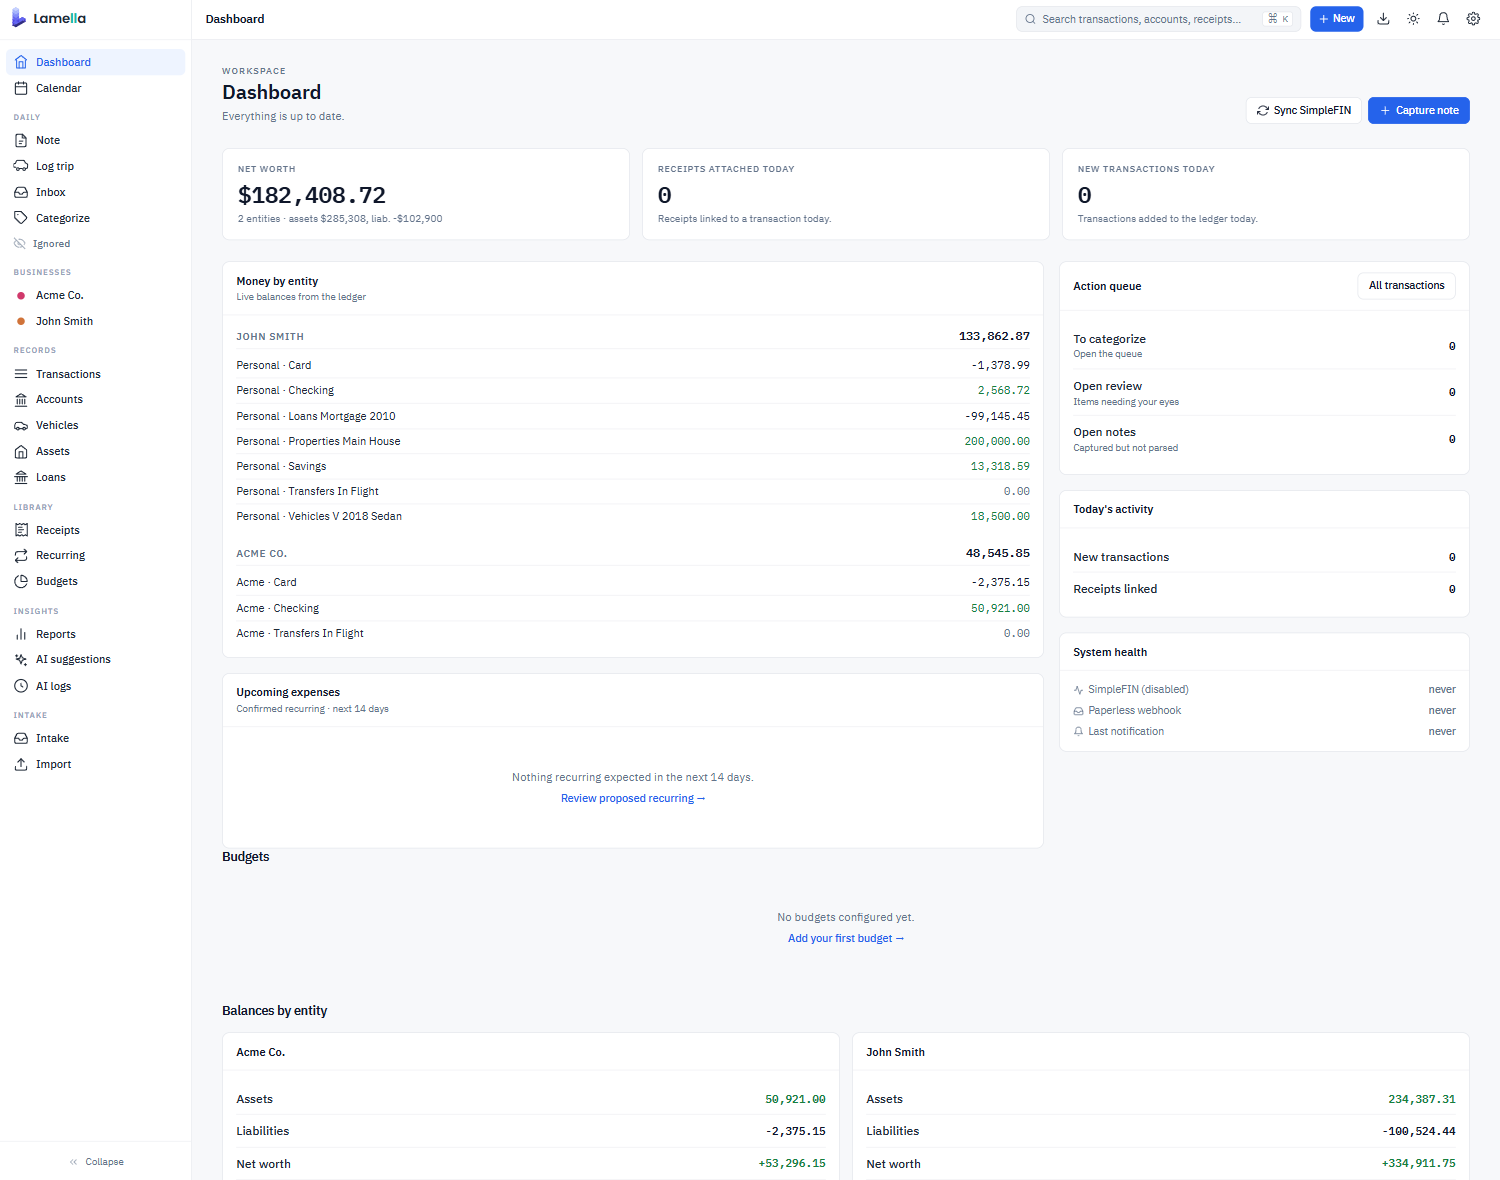The image size is (1500, 1180).
Task: Focus the search transactions field
Action: coord(1158,19)
